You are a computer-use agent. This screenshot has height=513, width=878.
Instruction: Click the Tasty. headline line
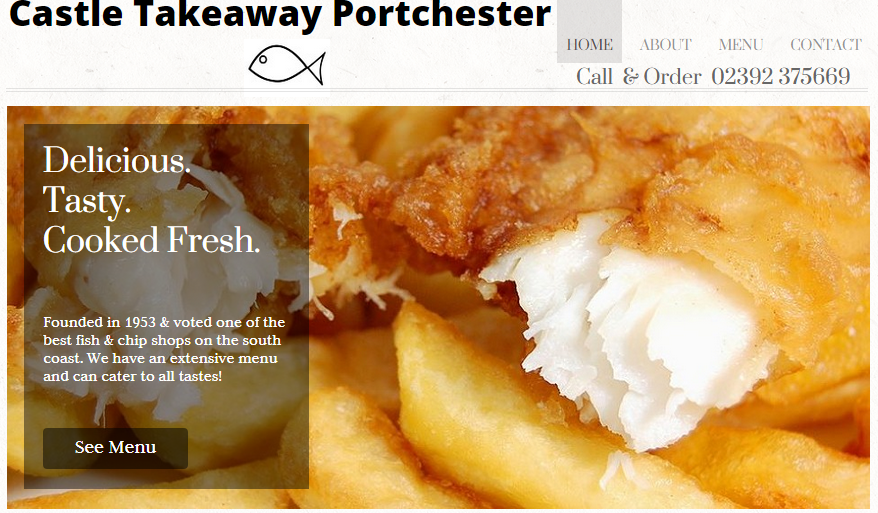[87, 200]
